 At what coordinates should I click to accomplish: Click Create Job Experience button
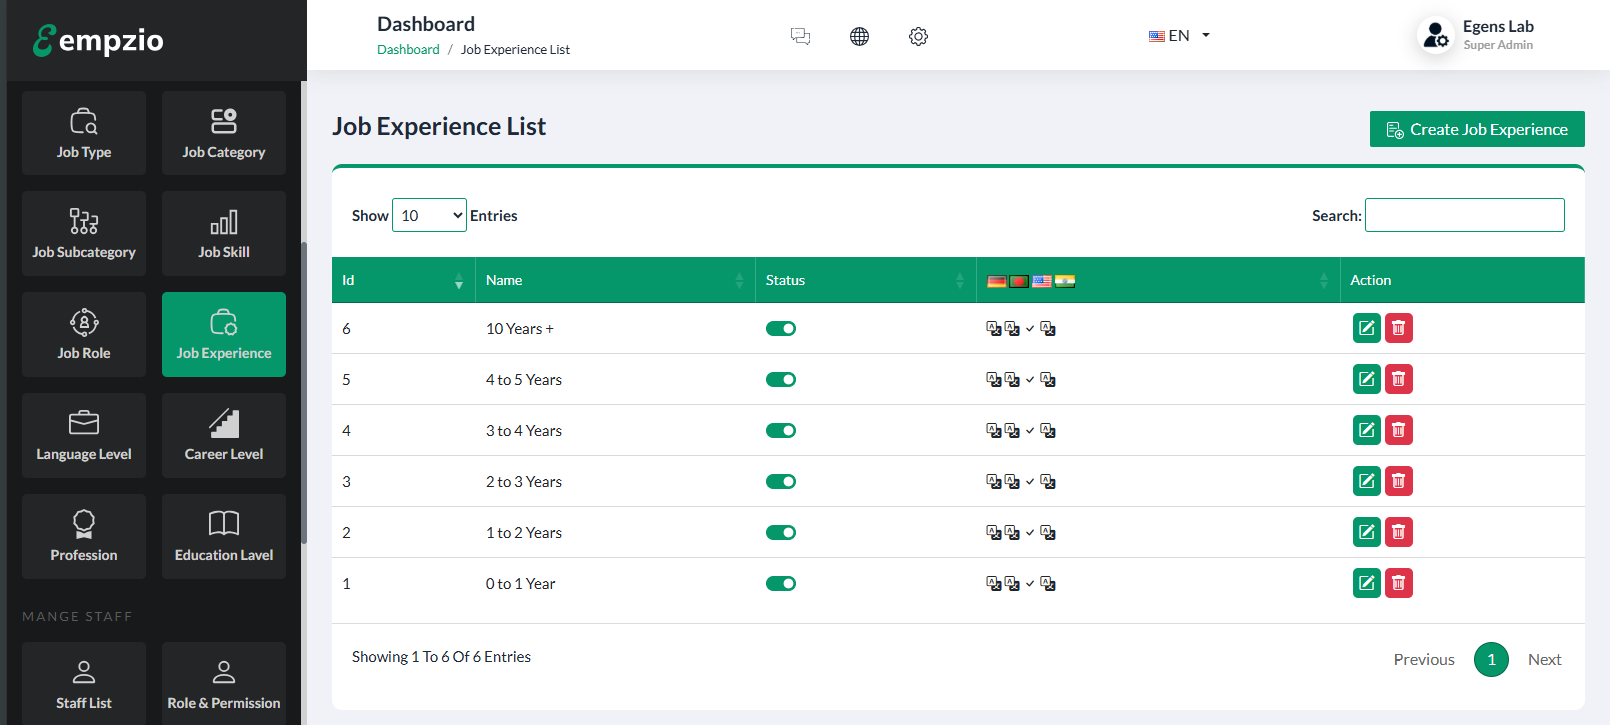coord(1476,129)
